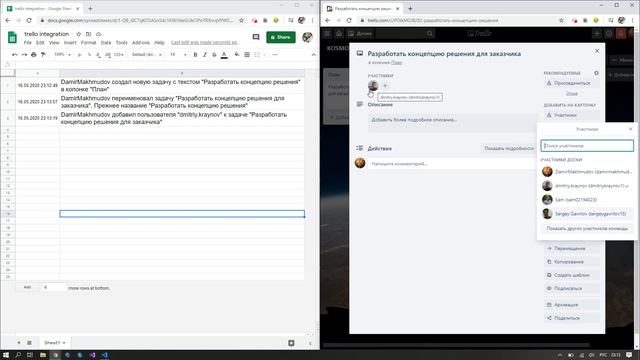Open the all sheets list icon
Viewport: 640px width, 360px height.
[29, 343]
